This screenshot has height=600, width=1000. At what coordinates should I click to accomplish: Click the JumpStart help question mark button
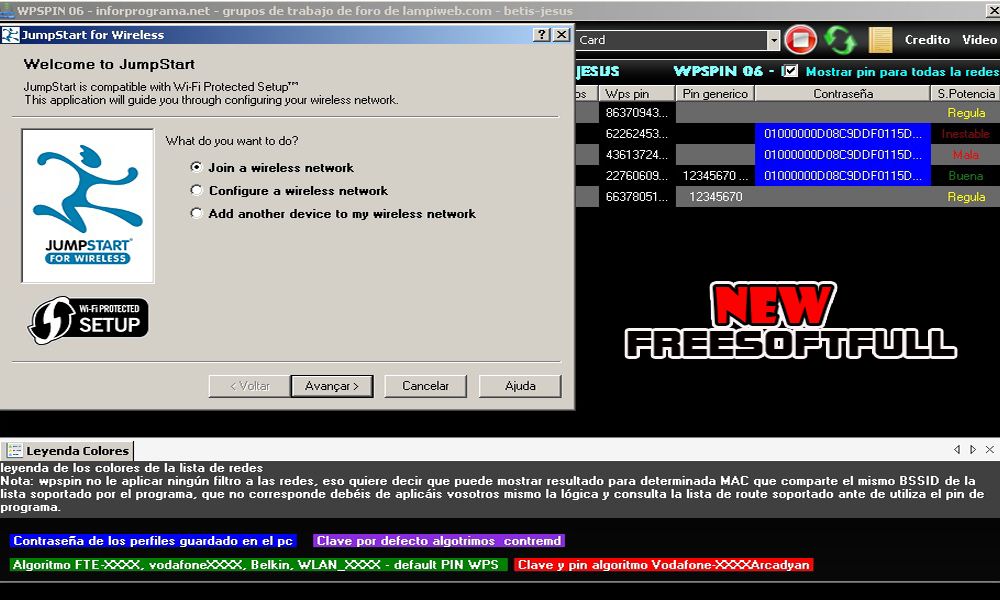[x=541, y=35]
